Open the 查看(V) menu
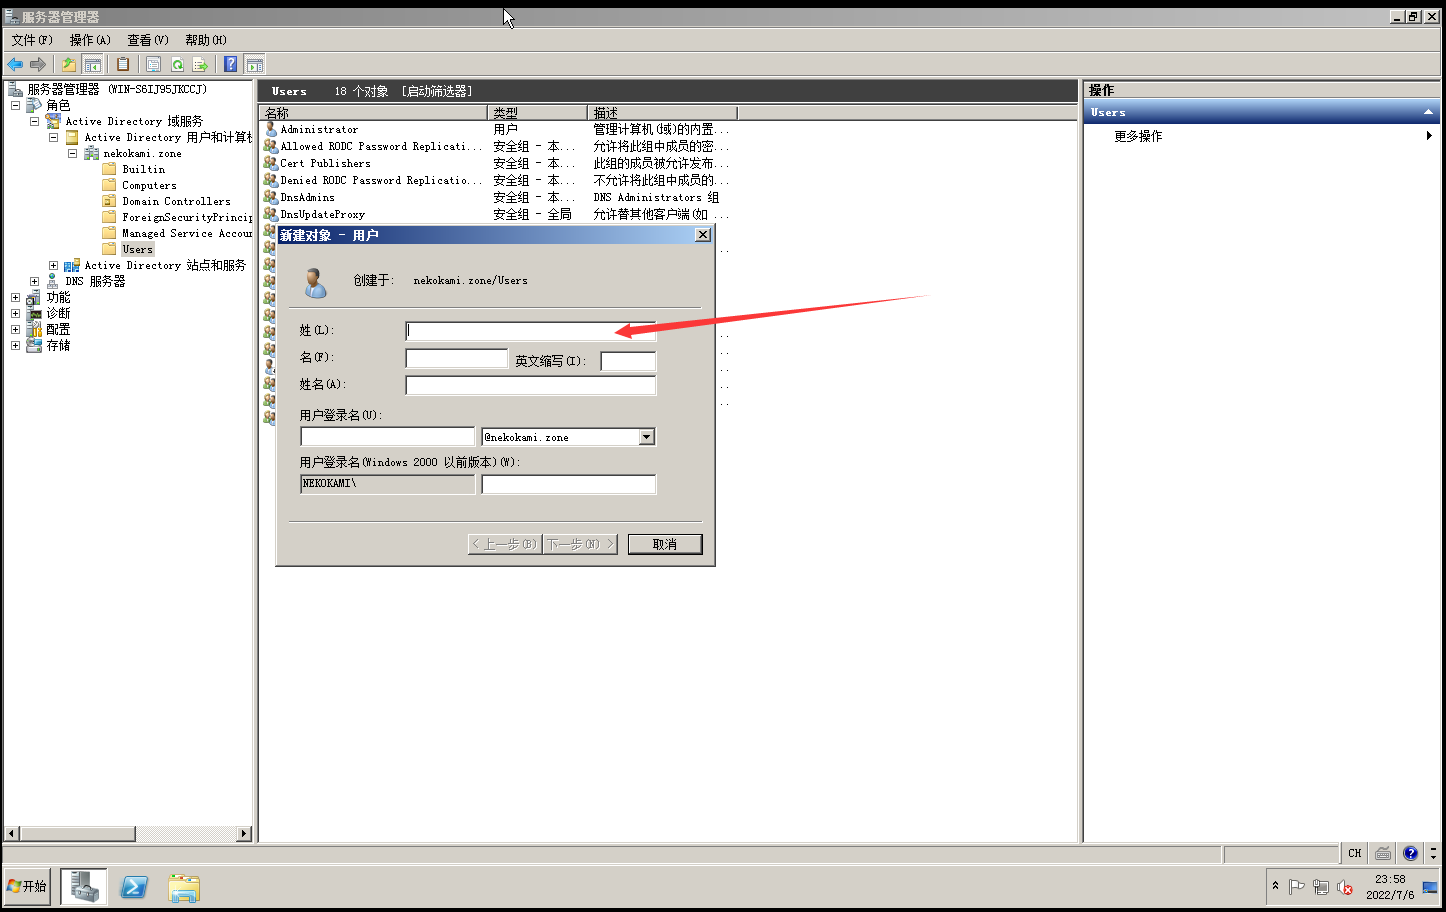The image size is (1446, 912). click(148, 40)
